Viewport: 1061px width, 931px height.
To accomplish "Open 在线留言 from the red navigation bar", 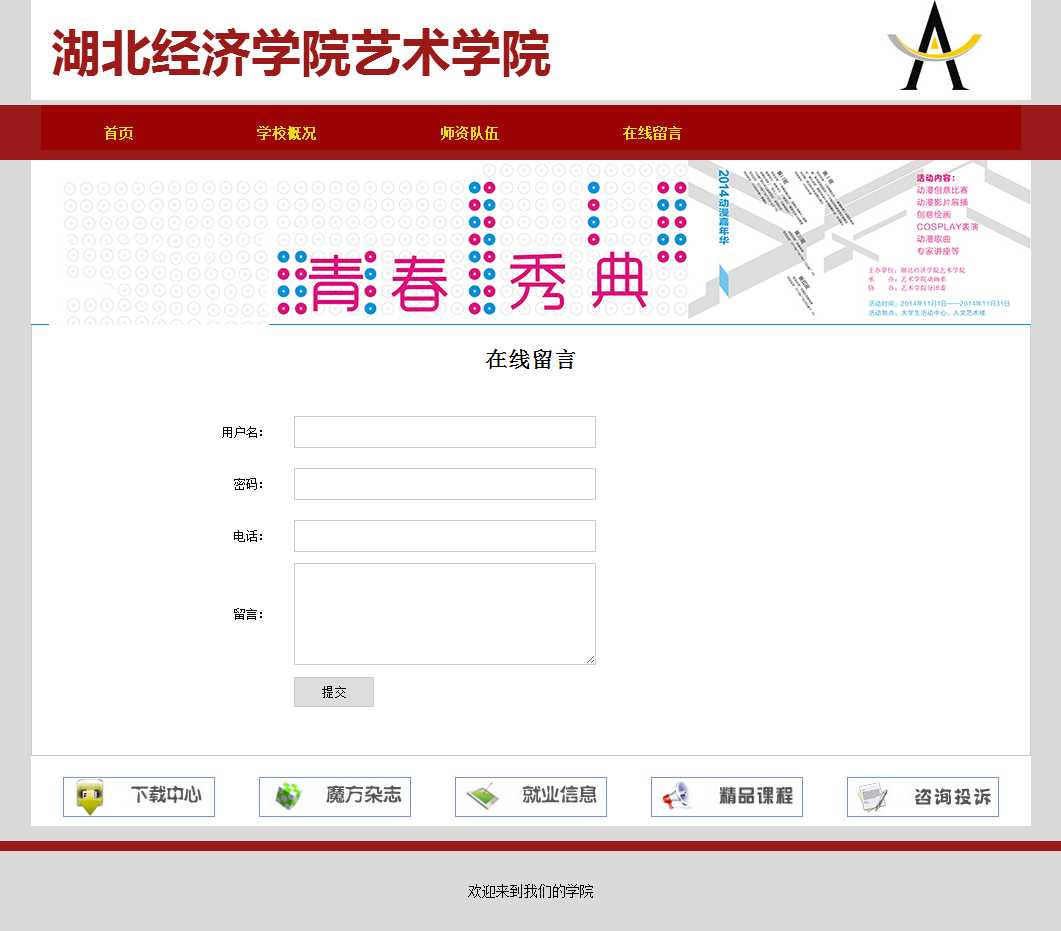I will (652, 133).
